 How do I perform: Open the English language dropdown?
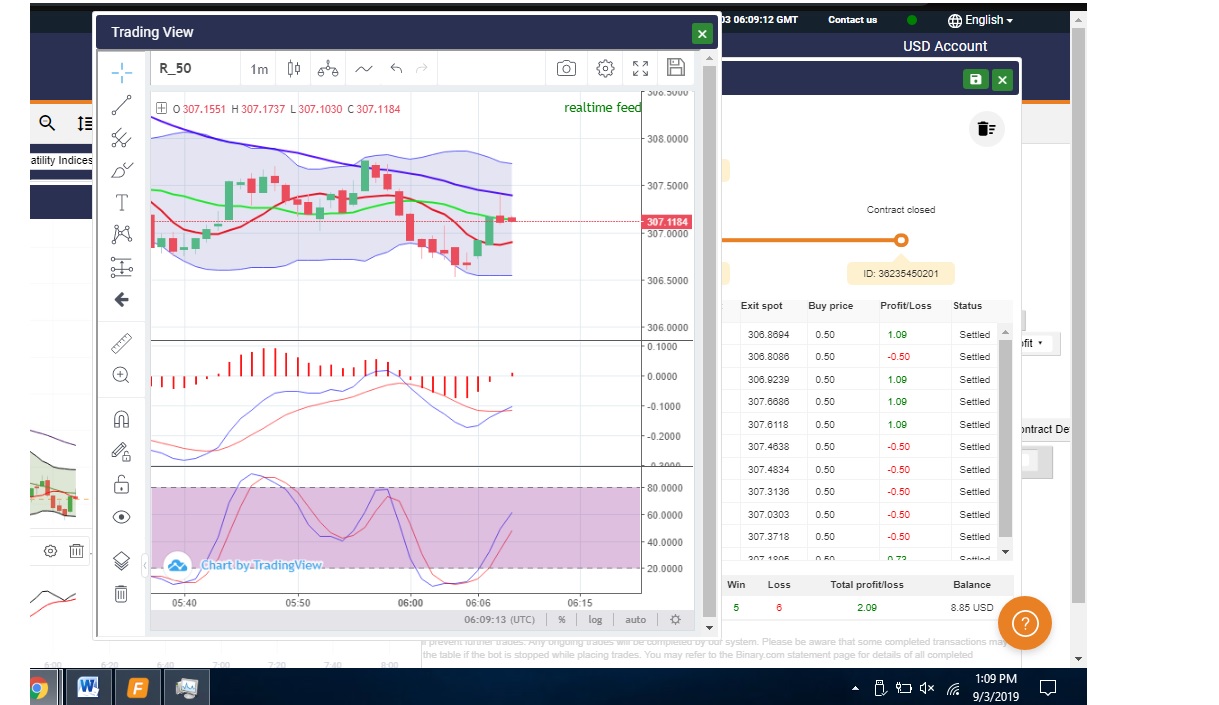[981, 20]
